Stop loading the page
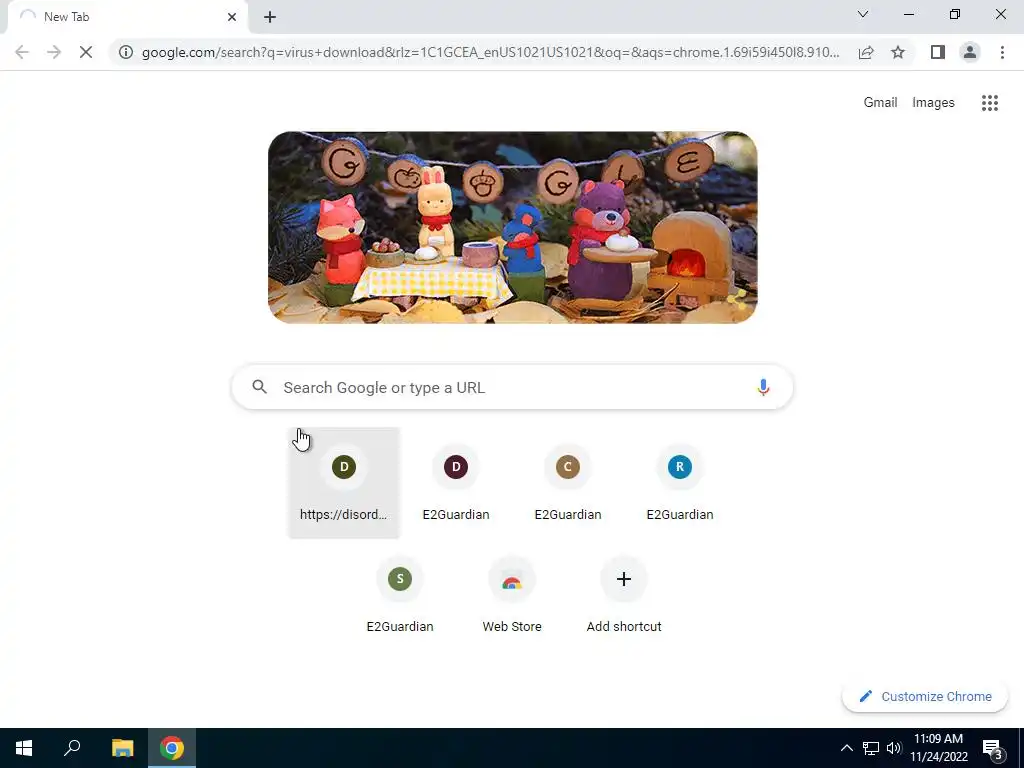 (86, 52)
